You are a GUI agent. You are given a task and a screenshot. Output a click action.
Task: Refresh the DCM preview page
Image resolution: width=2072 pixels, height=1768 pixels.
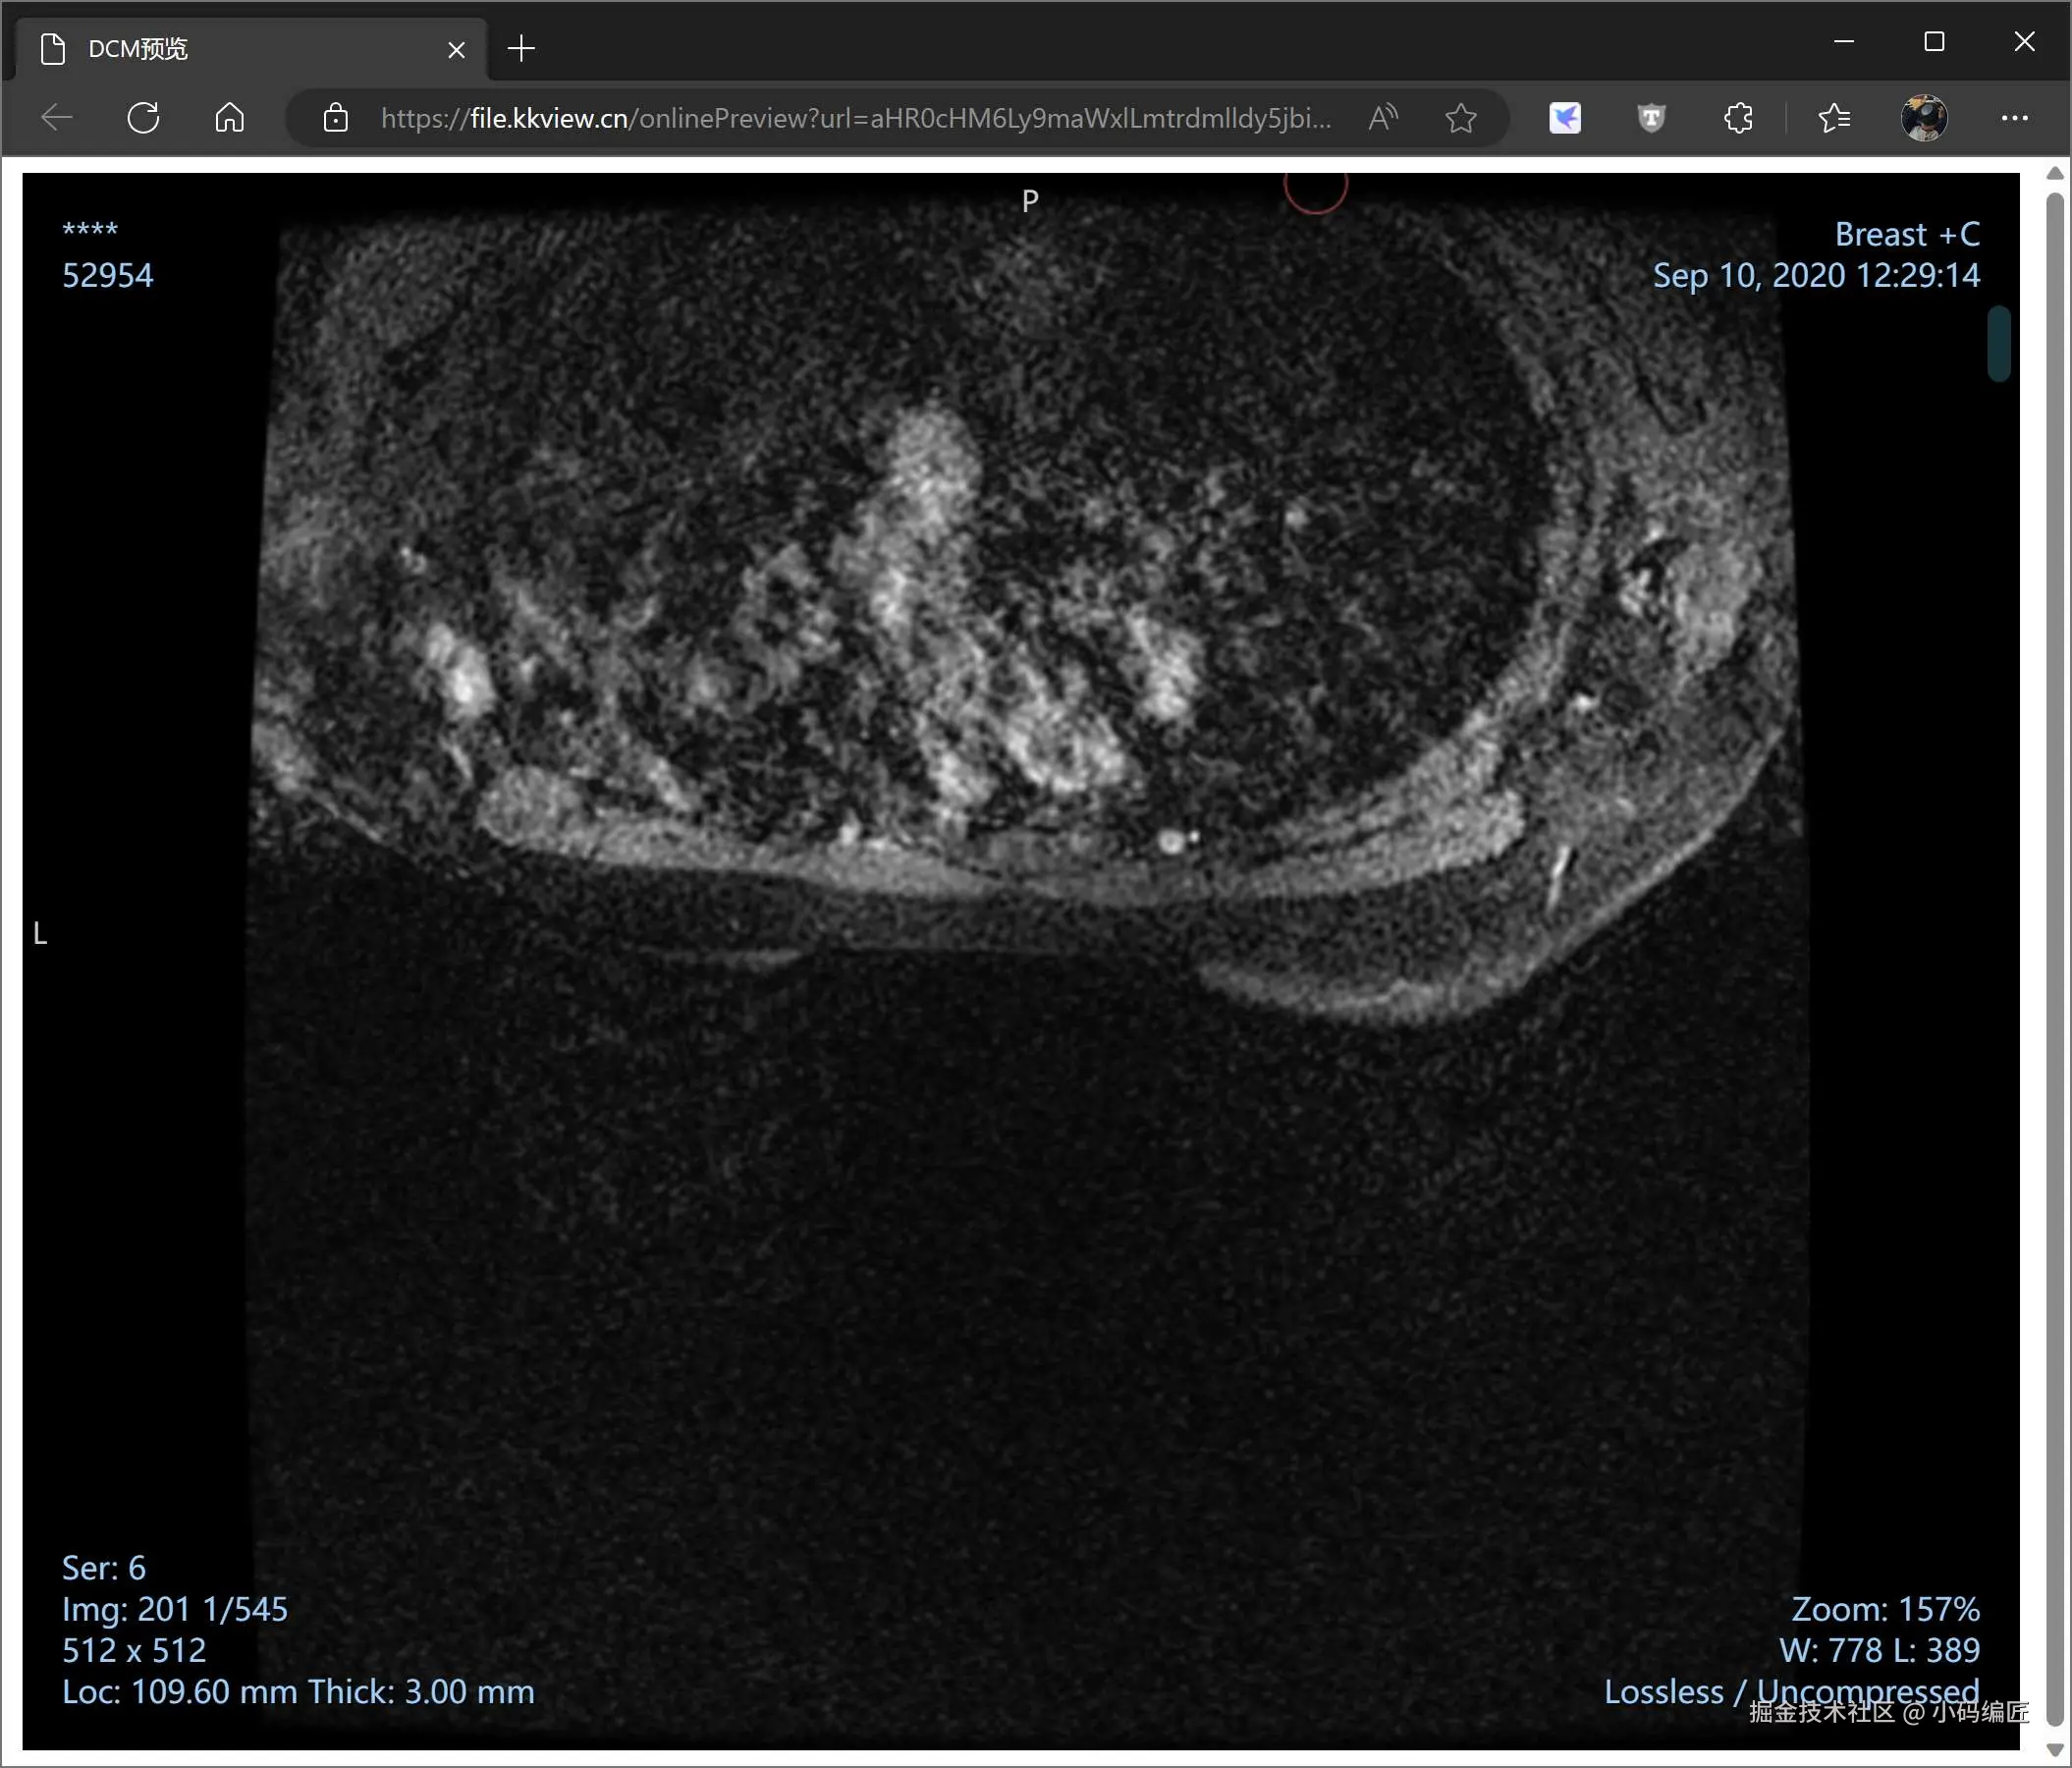[x=143, y=118]
